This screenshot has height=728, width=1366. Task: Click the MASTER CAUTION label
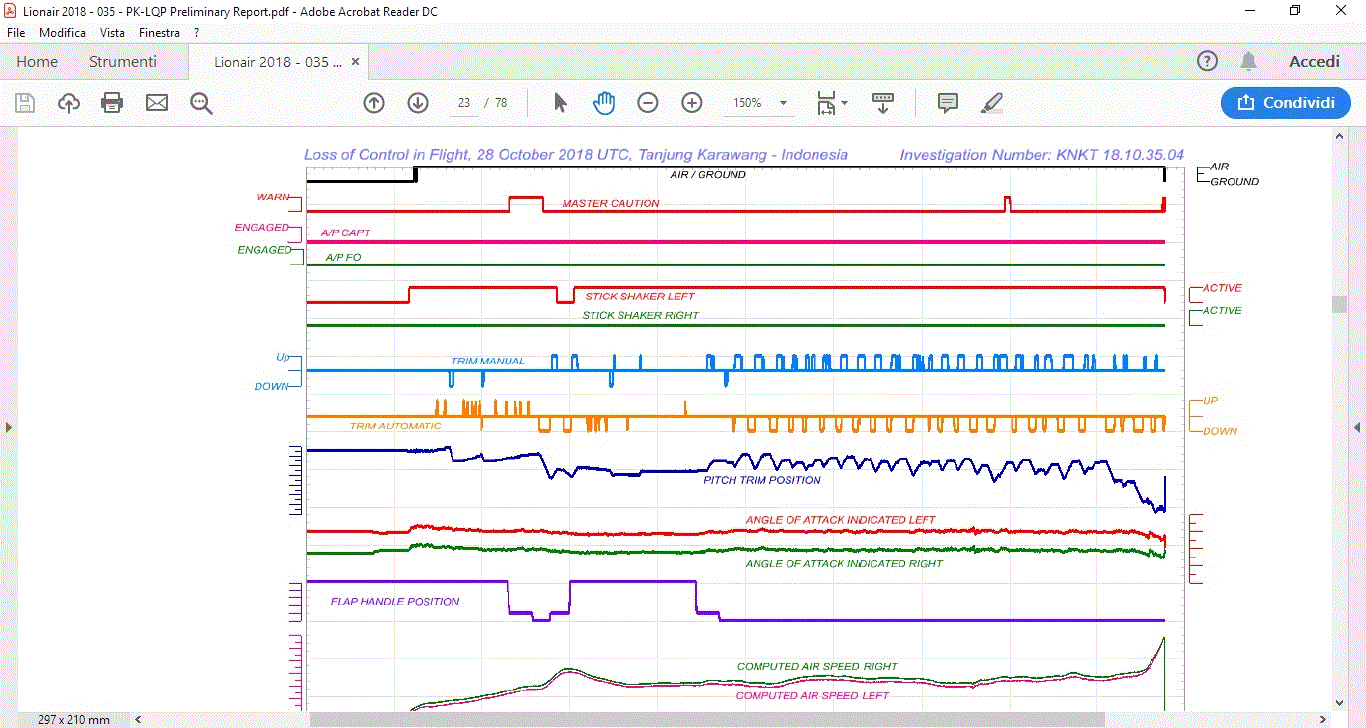tap(611, 203)
